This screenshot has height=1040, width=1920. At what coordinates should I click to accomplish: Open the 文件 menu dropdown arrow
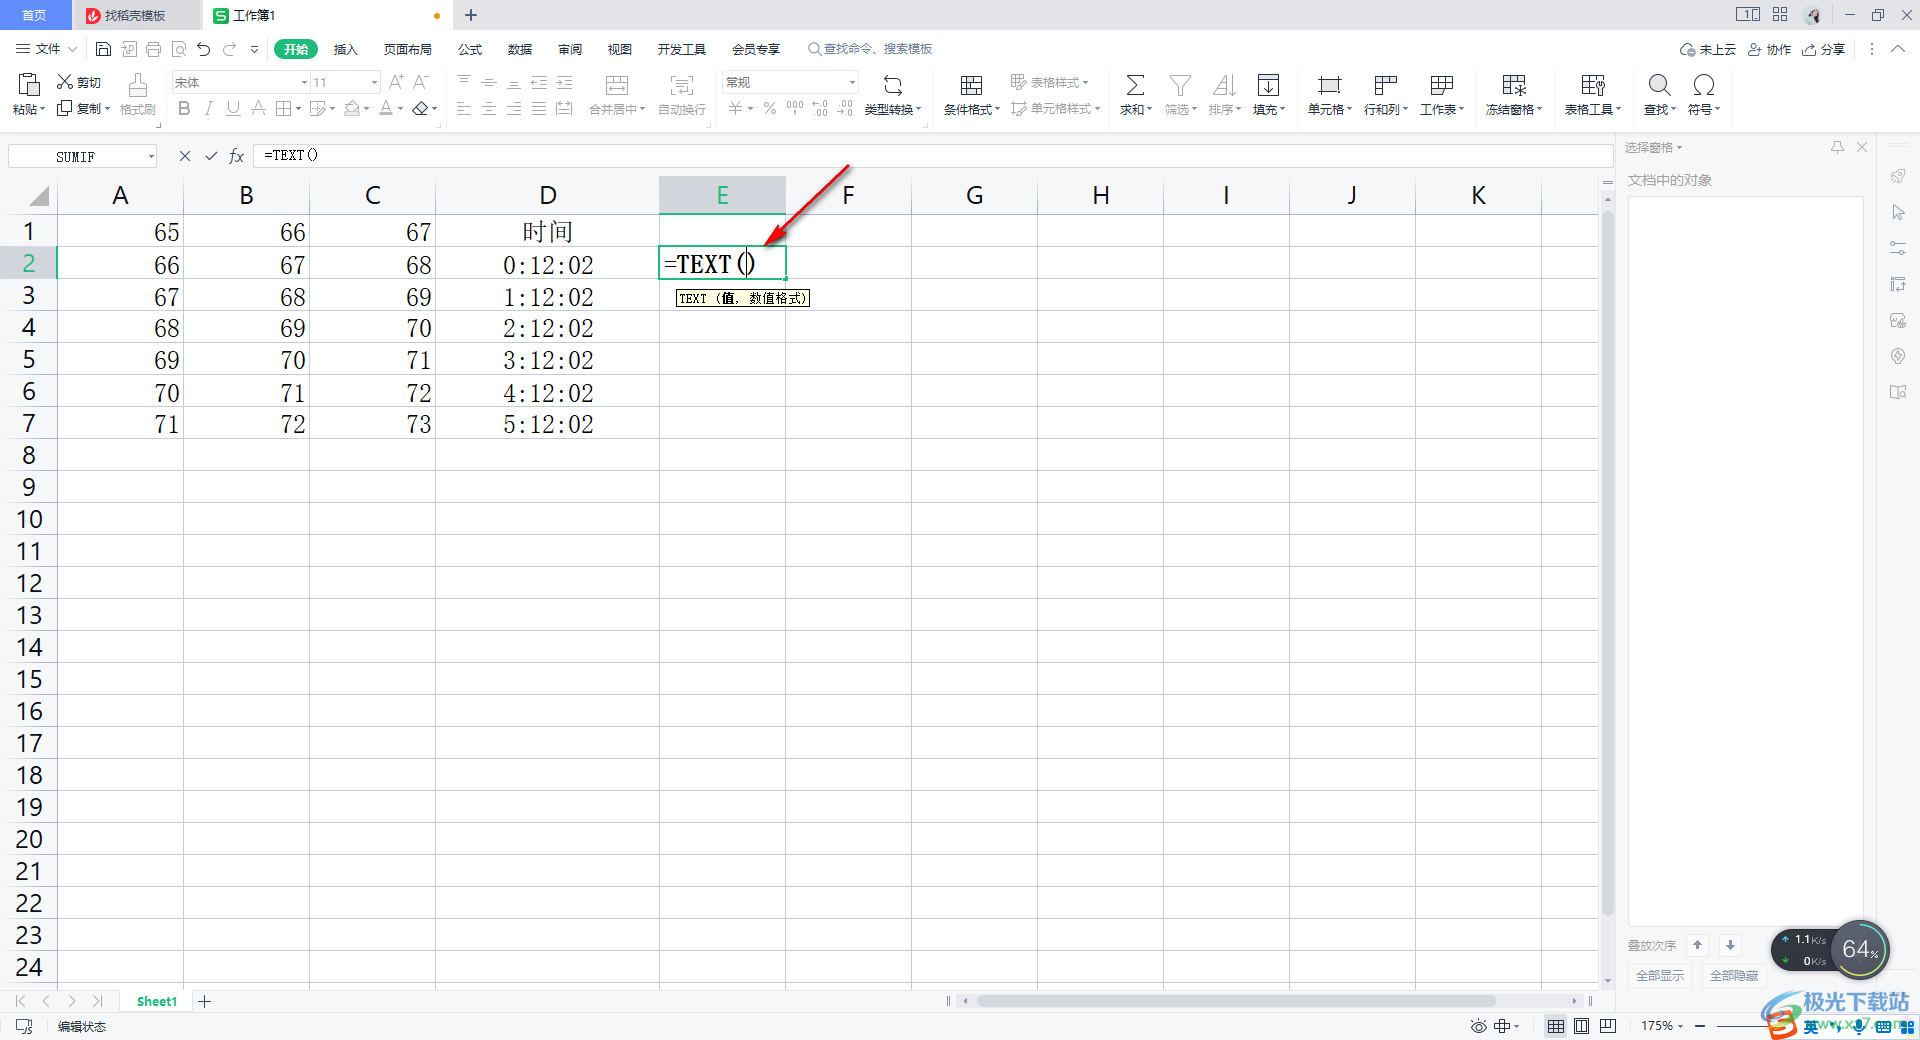[72, 49]
